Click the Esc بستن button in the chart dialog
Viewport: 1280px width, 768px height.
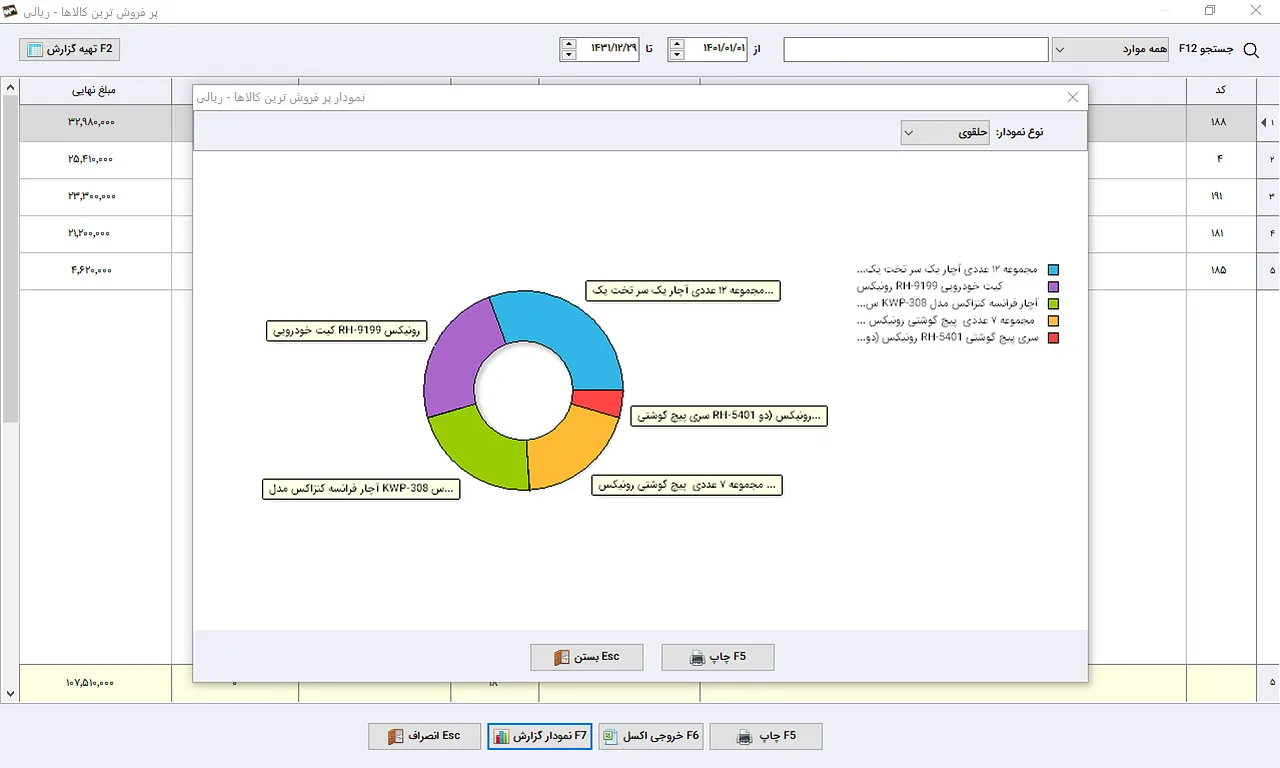click(586, 657)
